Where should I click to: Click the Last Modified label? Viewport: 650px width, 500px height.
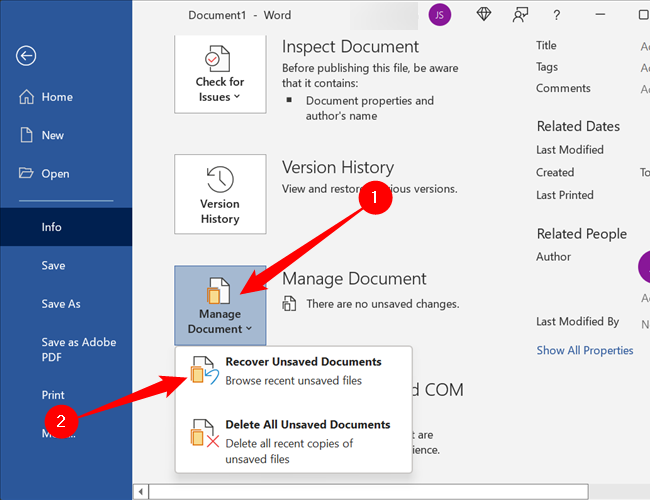(x=570, y=150)
